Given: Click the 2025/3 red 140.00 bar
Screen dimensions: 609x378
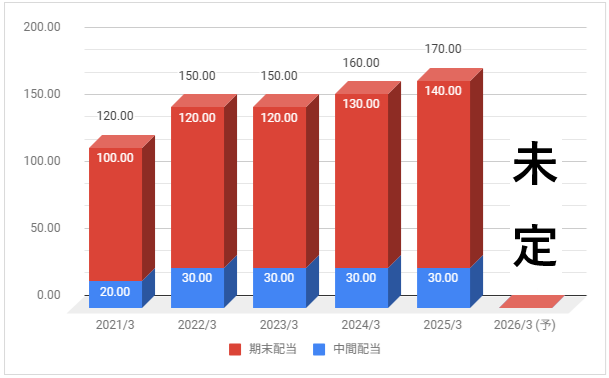Looking at the screenshot, I should tap(444, 174).
